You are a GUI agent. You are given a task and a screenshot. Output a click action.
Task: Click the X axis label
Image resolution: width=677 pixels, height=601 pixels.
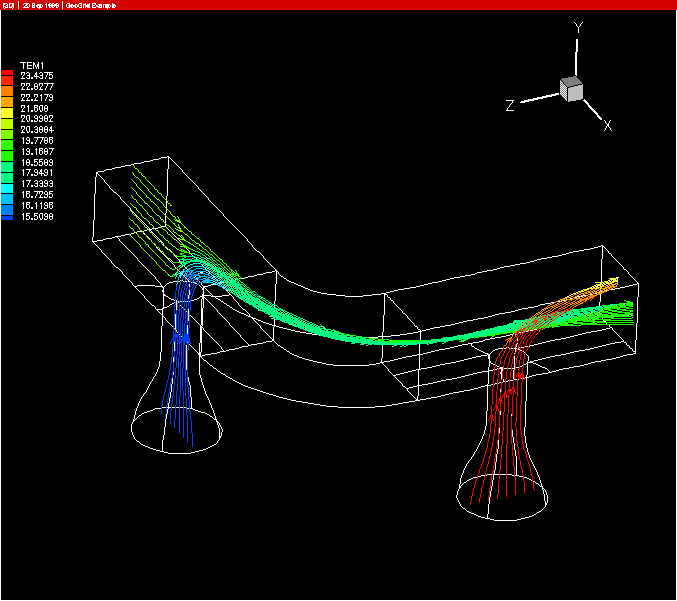pyautogui.click(x=607, y=126)
